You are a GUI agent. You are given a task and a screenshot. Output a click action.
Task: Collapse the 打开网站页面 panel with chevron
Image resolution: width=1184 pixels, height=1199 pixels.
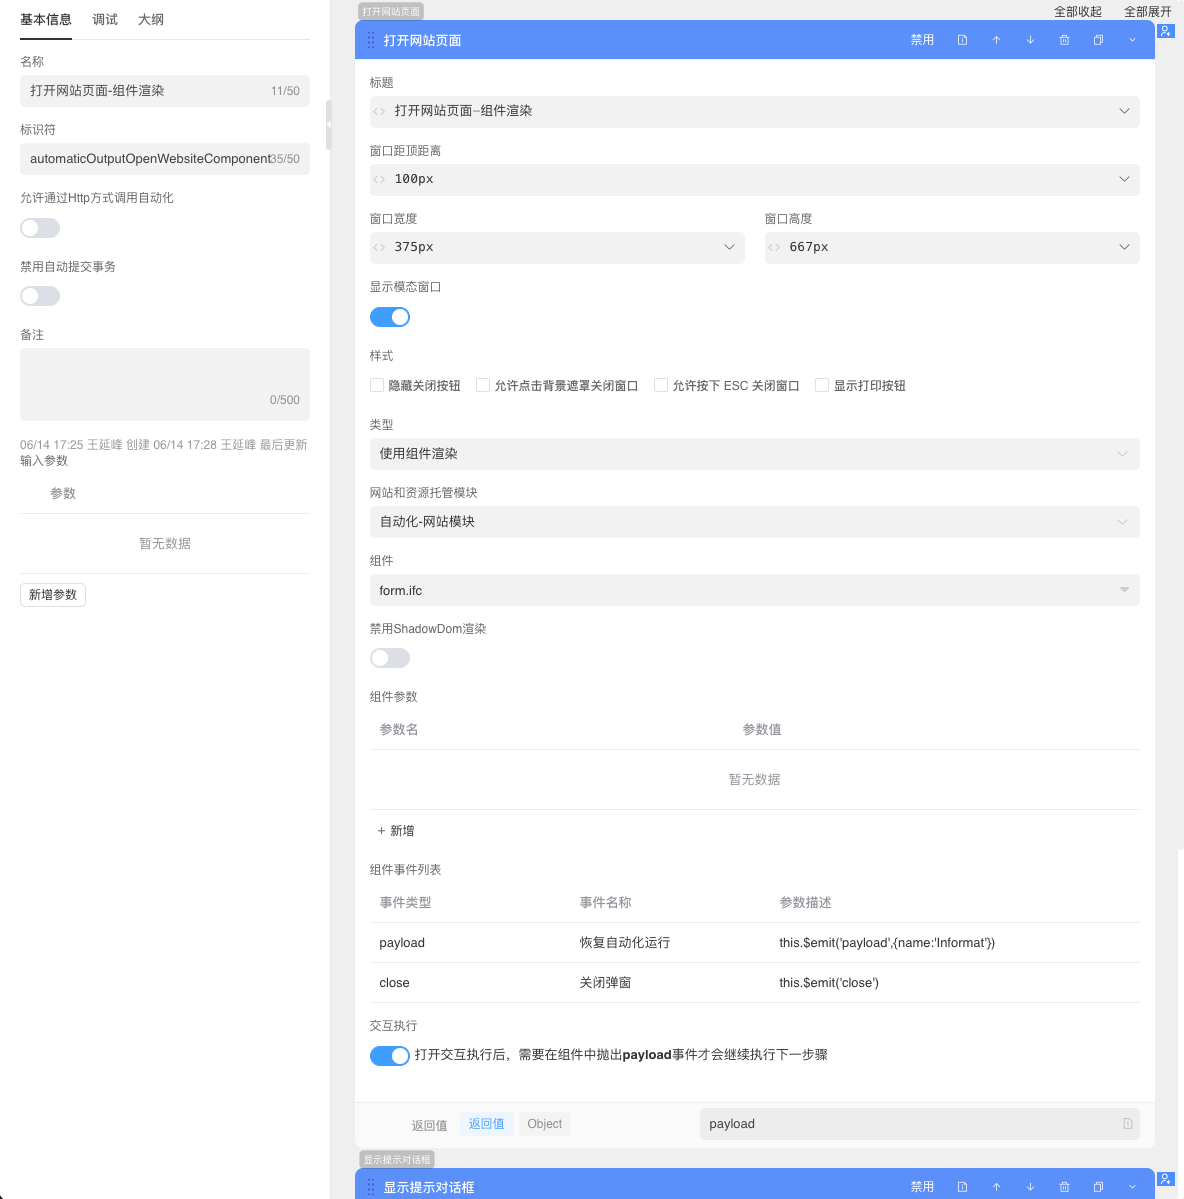coord(1132,40)
